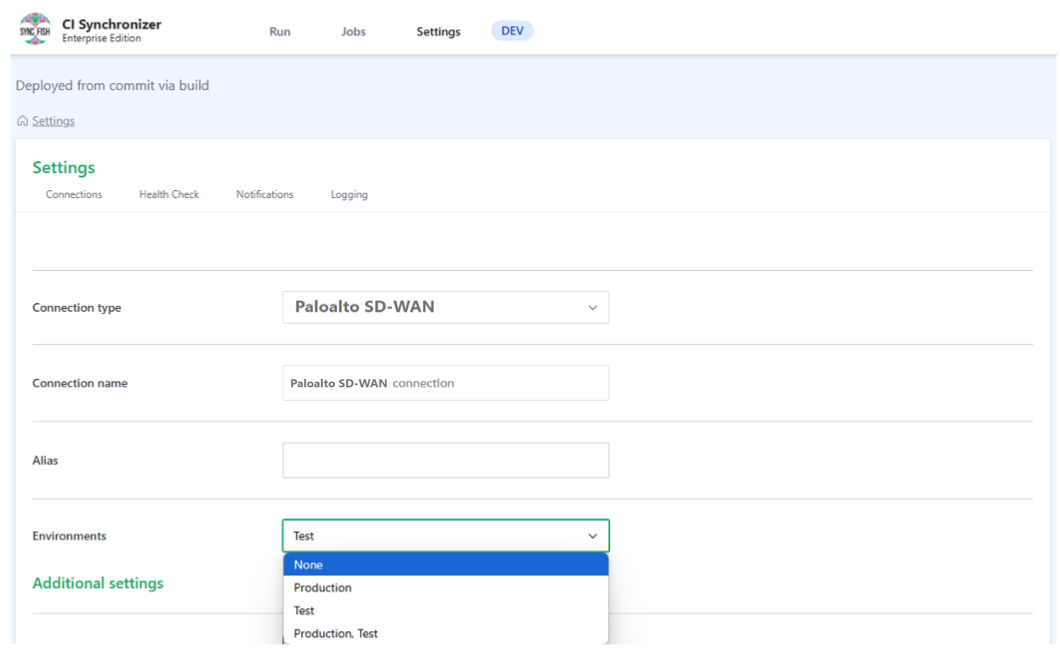Follow the Settings breadcrumb link
Image resolution: width=1060 pixels, height=664 pixels.
click(x=53, y=120)
